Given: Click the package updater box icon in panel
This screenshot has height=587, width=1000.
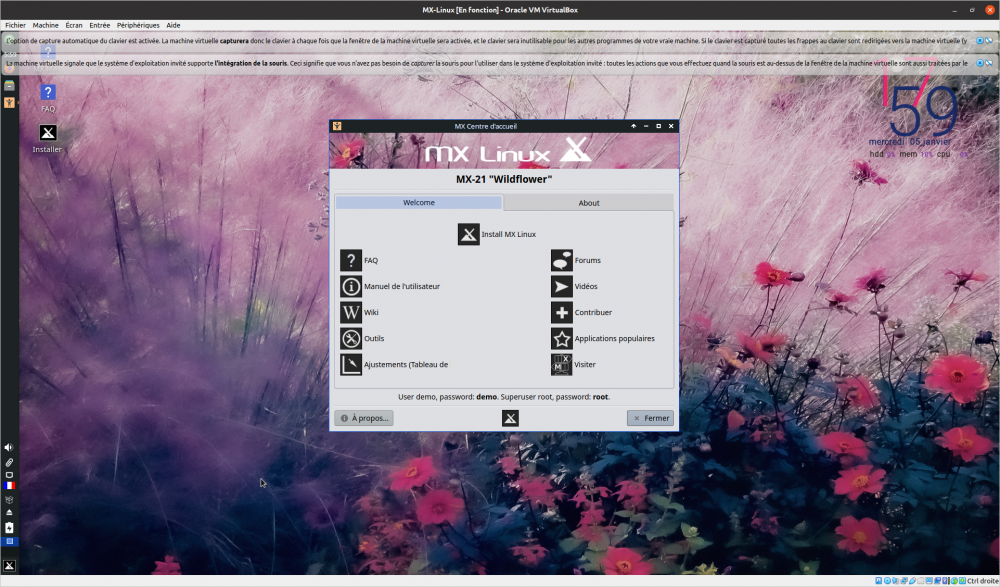Looking at the screenshot, I should point(9,500).
